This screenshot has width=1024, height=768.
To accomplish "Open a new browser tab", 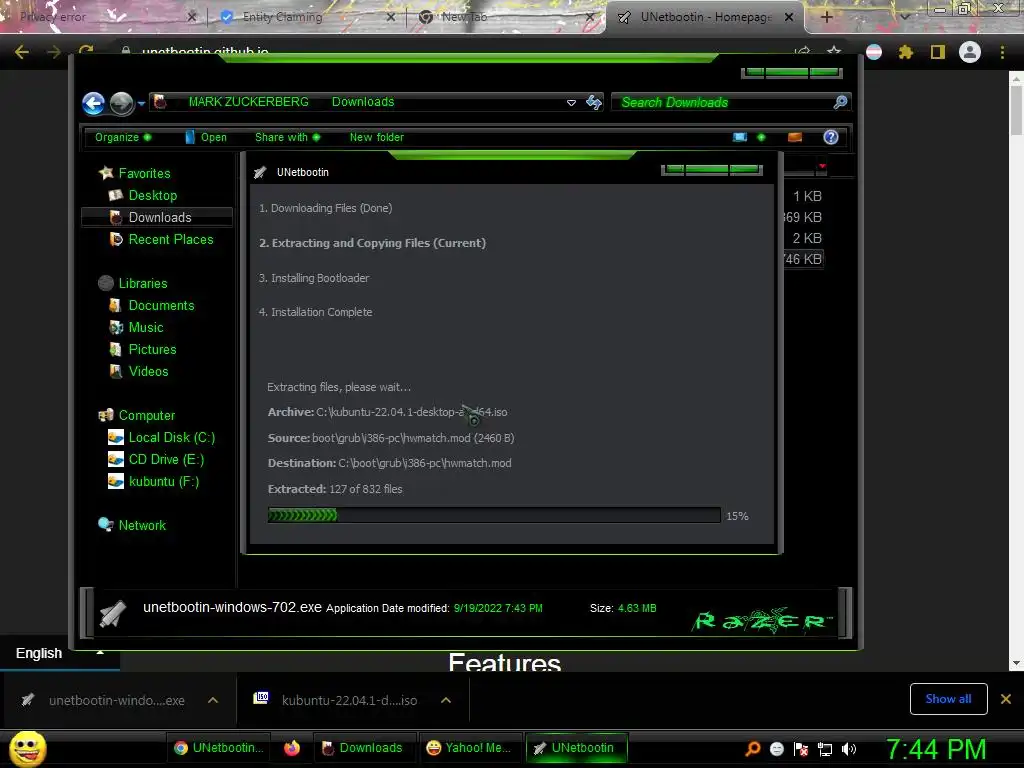I will pyautogui.click(x=827, y=17).
